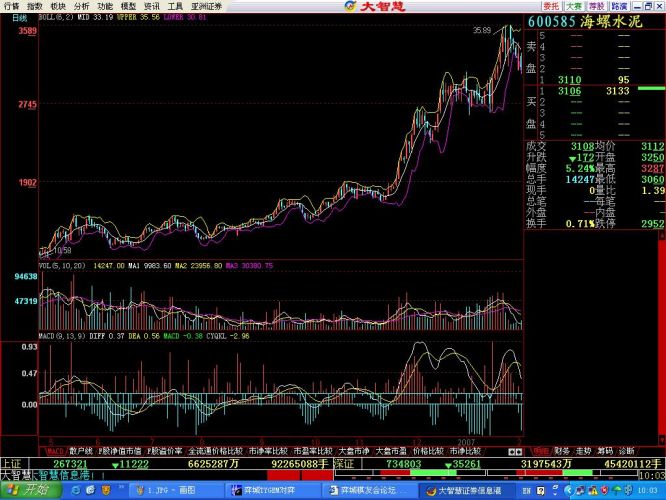Click the 委托 button at top right
The height and width of the screenshot is (500, 666).
551,6
